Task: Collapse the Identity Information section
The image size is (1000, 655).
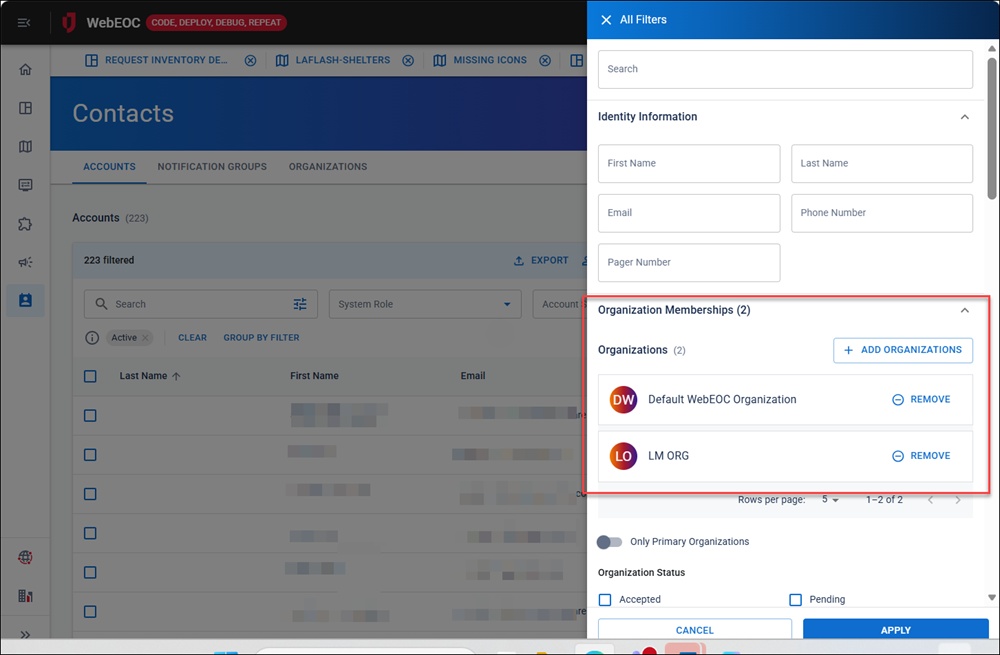Action: coord(965,117)
